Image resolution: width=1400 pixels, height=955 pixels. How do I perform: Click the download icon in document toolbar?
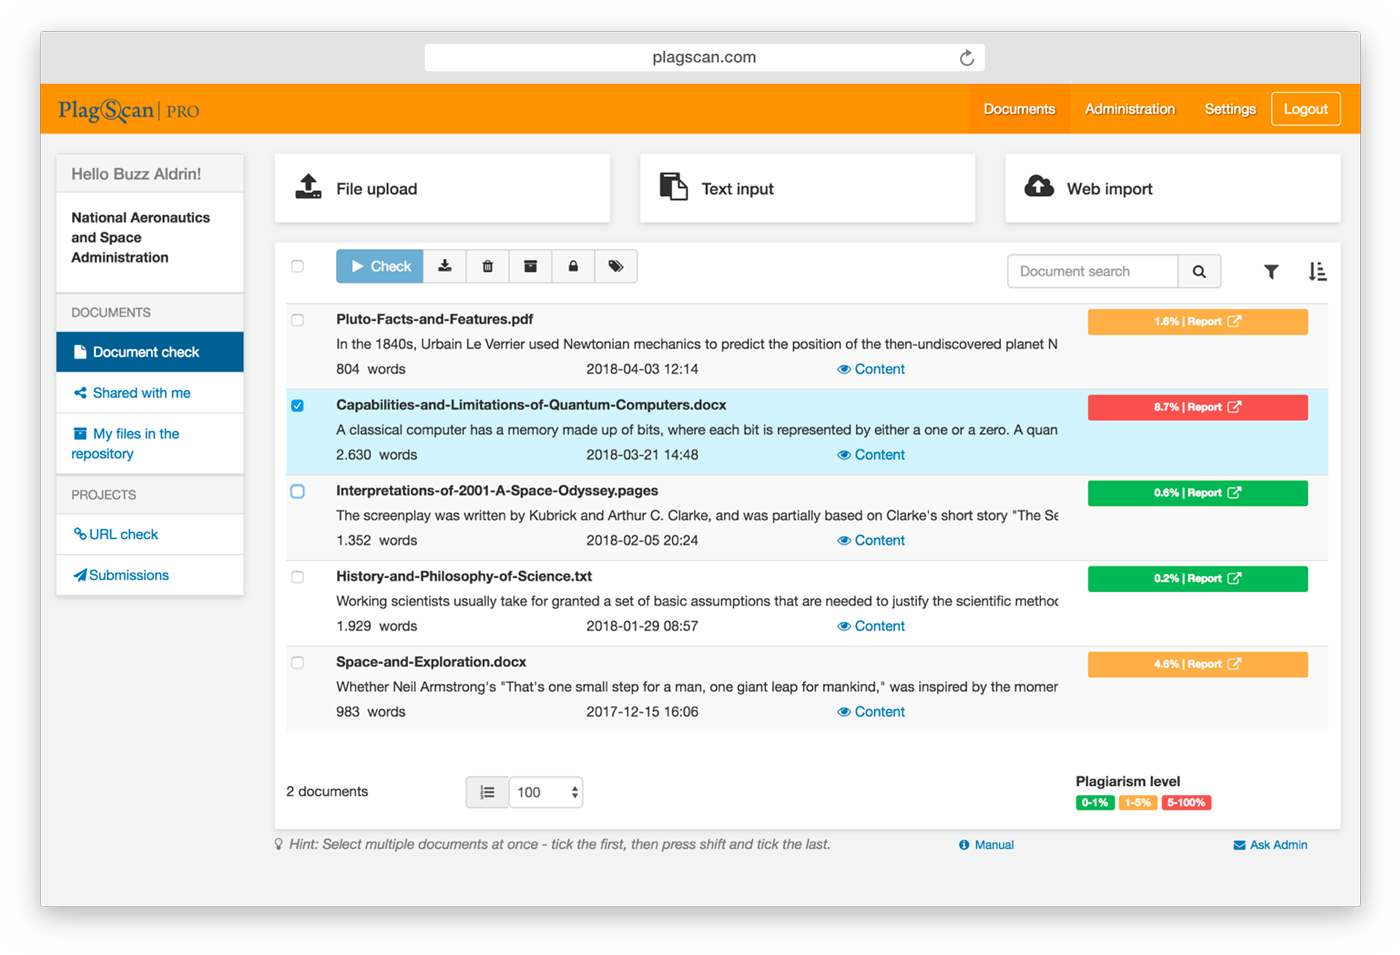[445, 266]
